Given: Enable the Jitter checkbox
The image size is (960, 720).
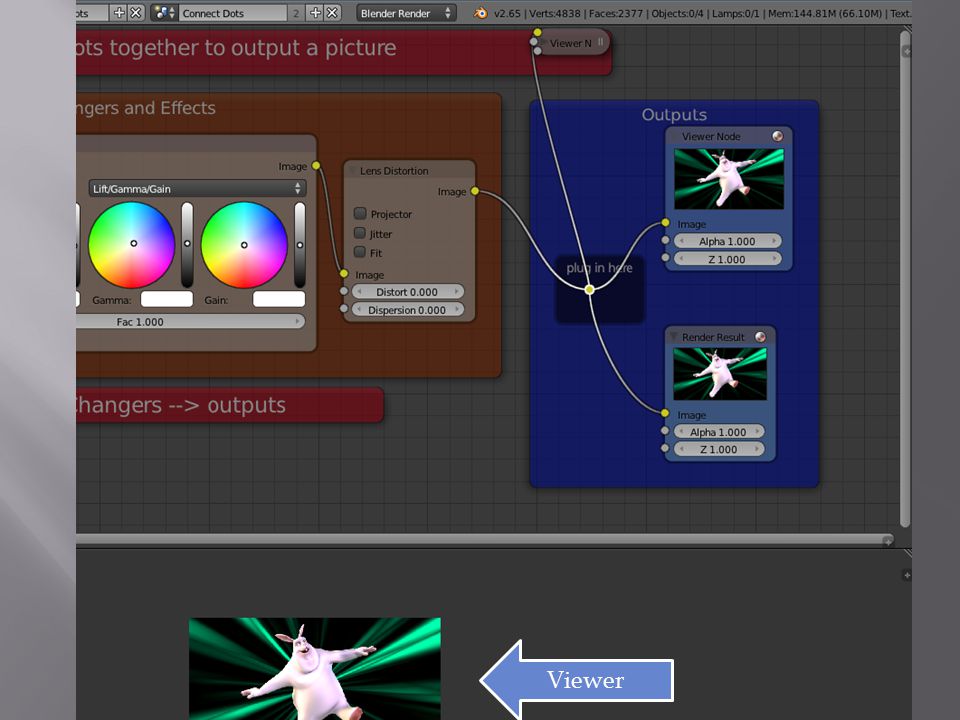Looking at the screenshot, I should pyautogui.click(x=360, y=233).
